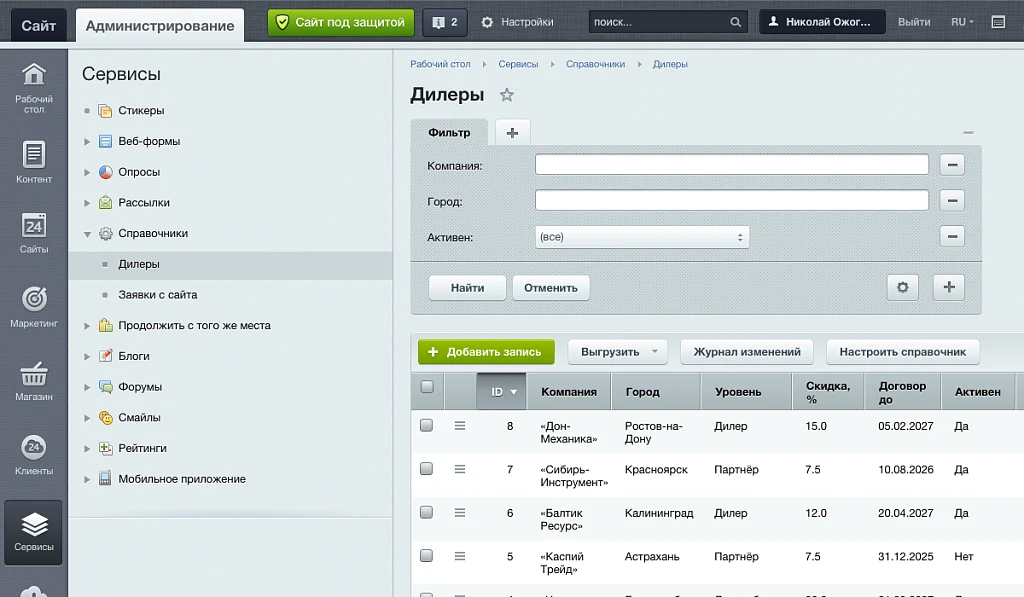Open the Маркетинг section icon
Screen dimensions: 1024x597
pyautogui.click(x=34, y=306)
